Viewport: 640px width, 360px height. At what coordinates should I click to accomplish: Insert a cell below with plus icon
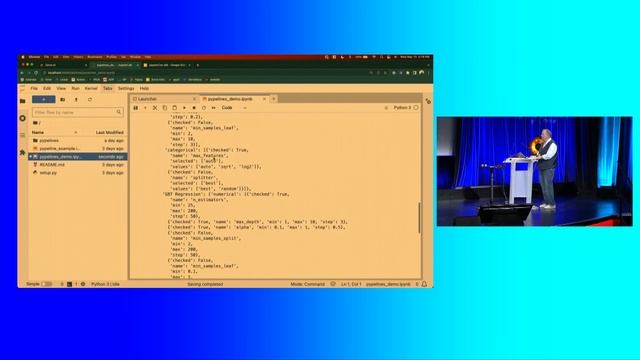[x=145, y=108]
